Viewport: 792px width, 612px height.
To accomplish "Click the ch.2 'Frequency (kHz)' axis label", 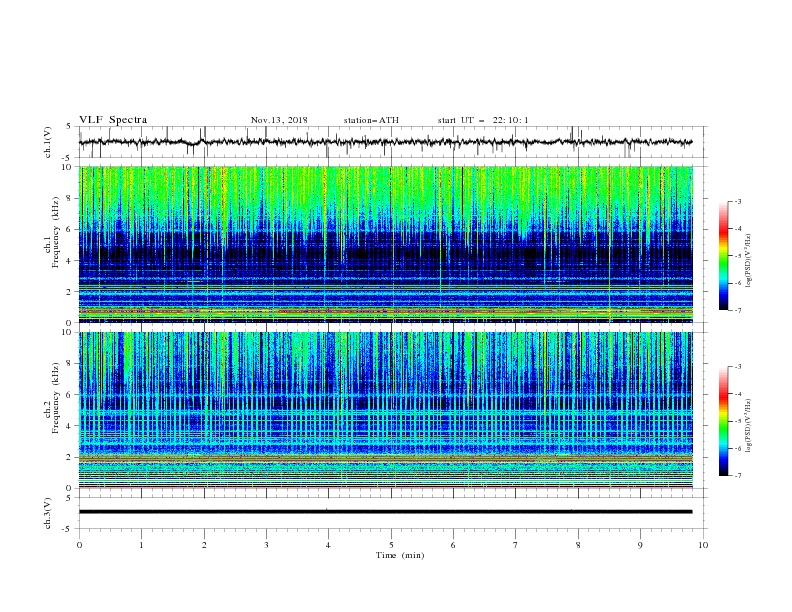I will (54, 398).
